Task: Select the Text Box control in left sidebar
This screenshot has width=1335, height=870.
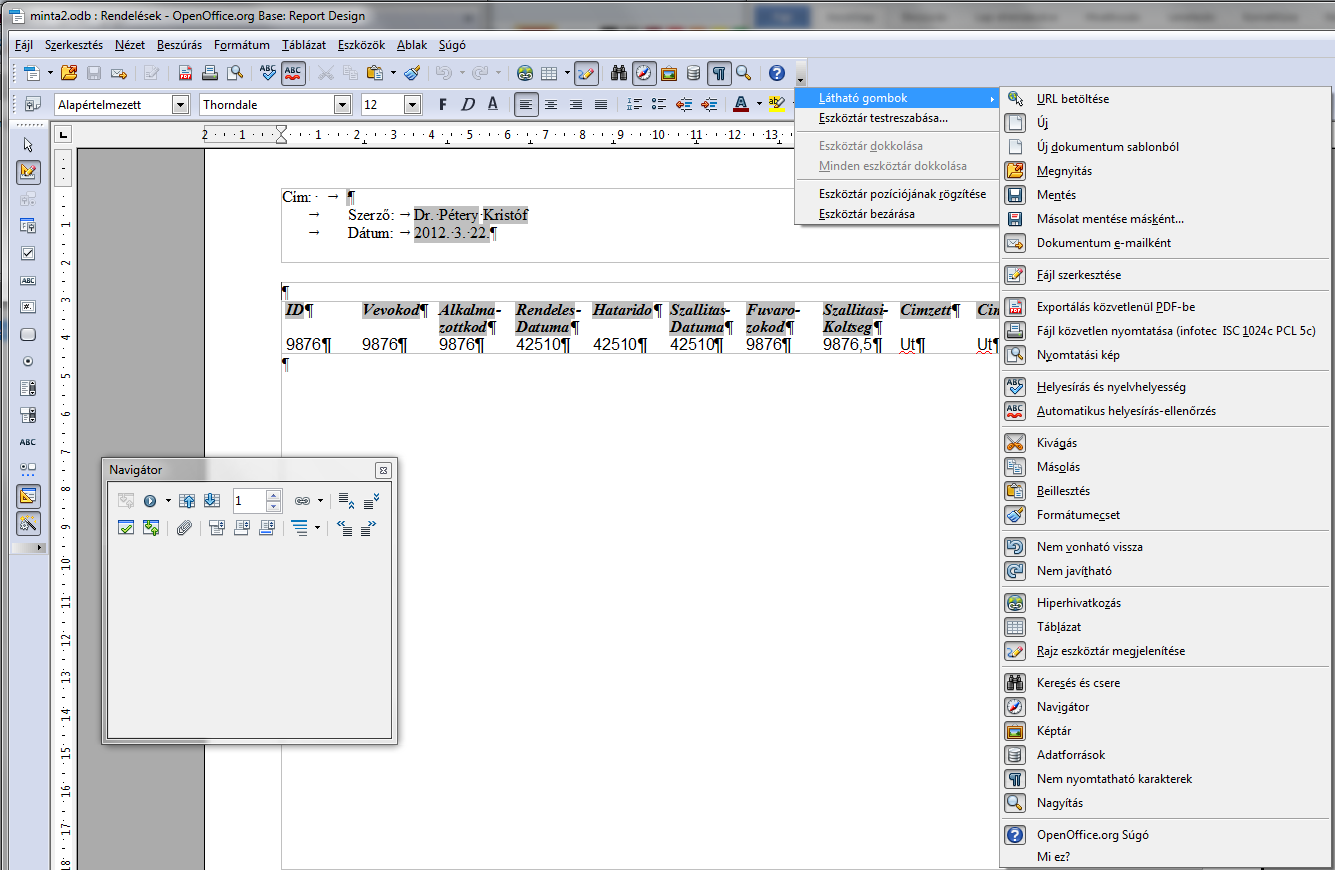Action: (x=28, y=280)
